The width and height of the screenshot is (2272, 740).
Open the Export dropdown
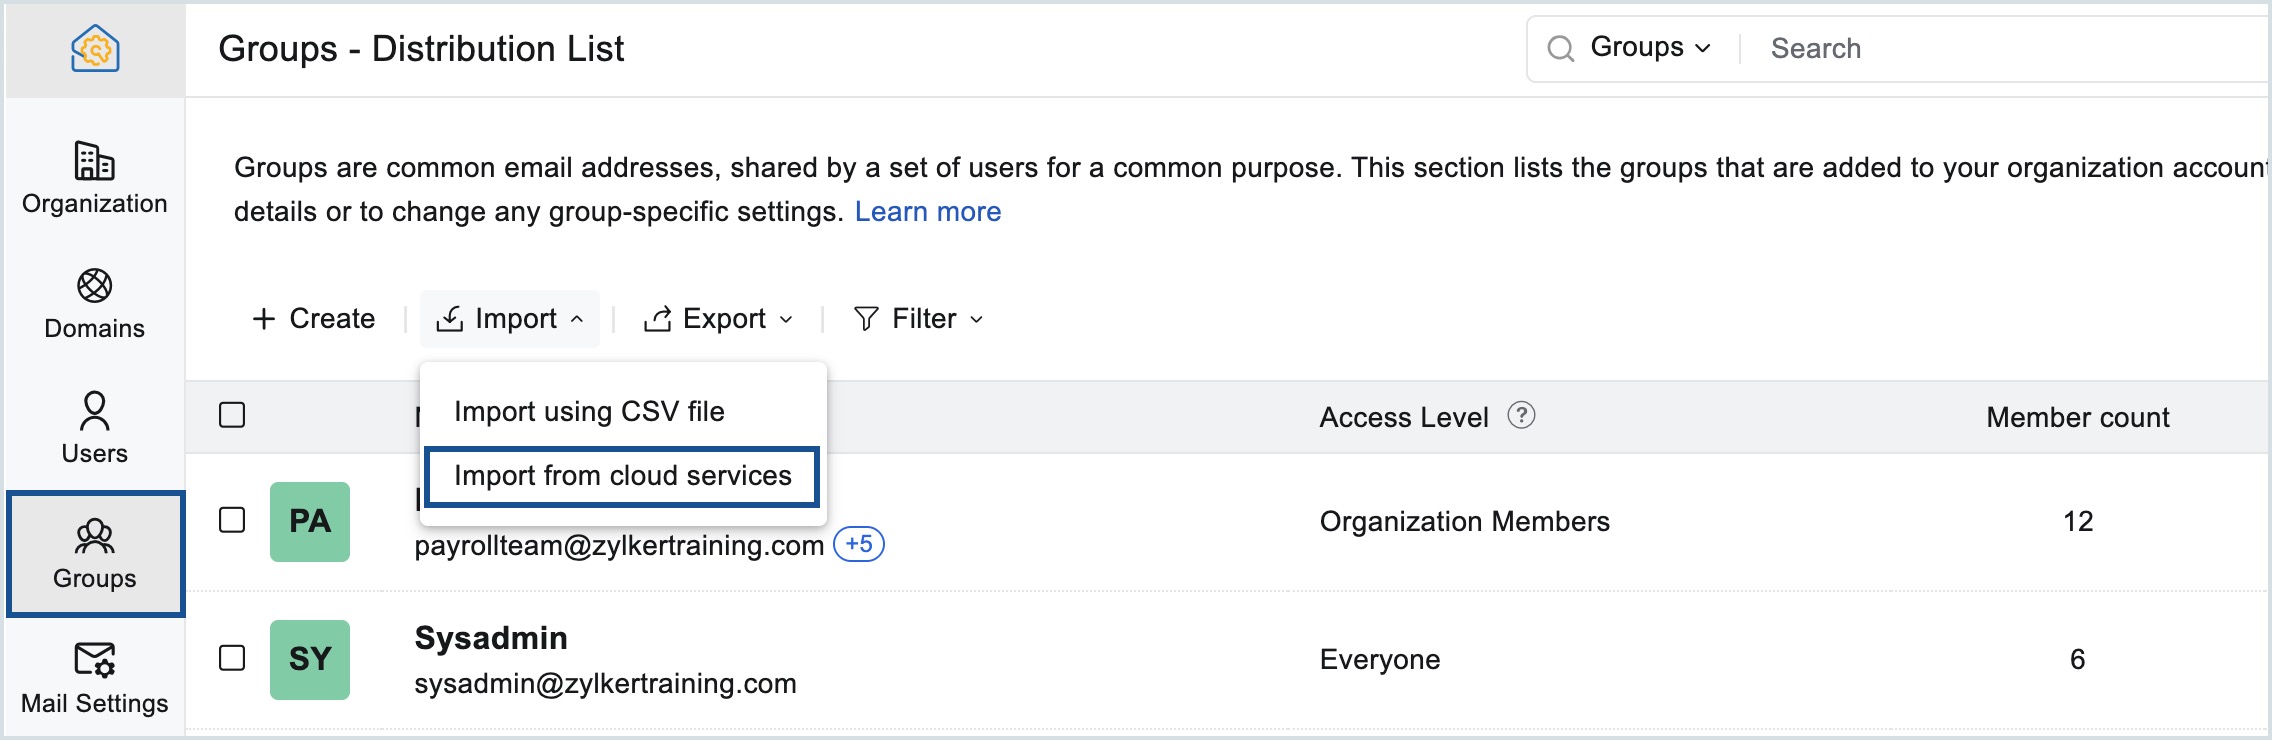[x=718, y=319]
